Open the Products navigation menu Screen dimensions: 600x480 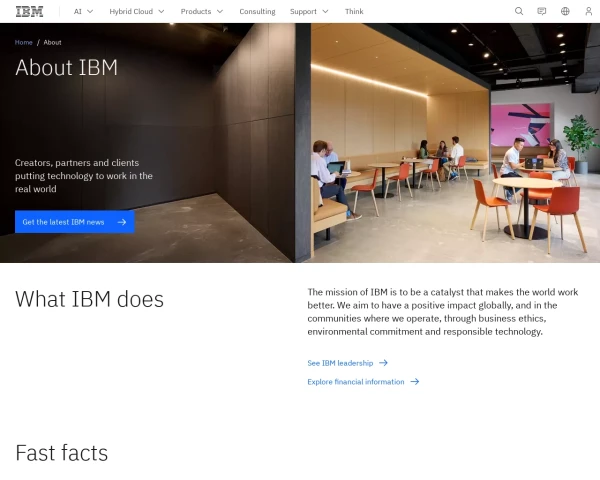pyautogui.click(x=202, y=11)
